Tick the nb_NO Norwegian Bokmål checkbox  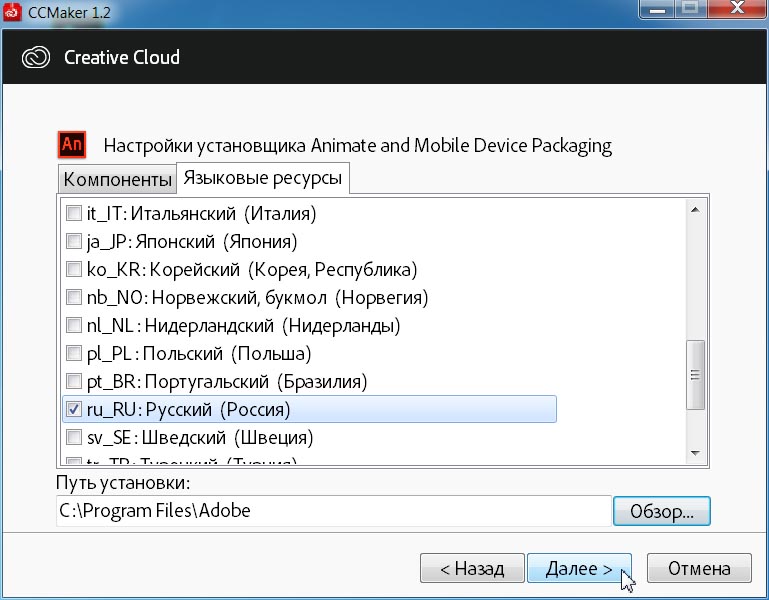74,297
